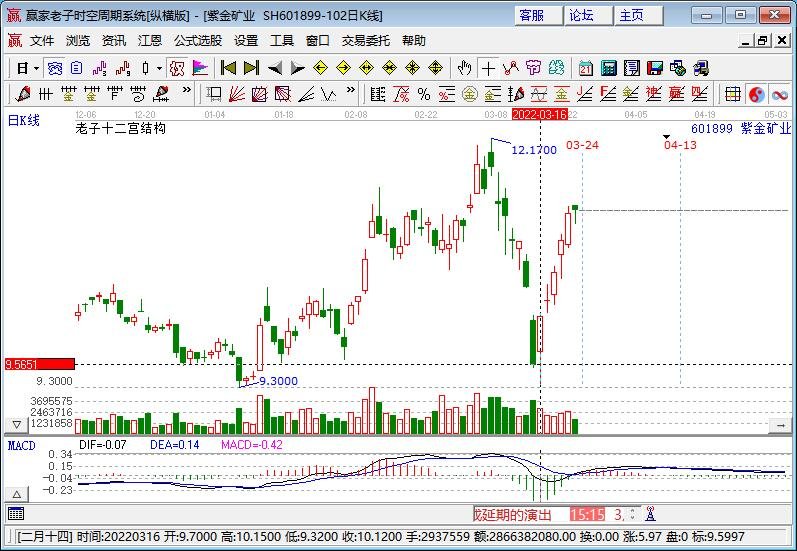797x551 pixels.
Task: Click the 老子十二宫结构 text
Action: point(120,128)
